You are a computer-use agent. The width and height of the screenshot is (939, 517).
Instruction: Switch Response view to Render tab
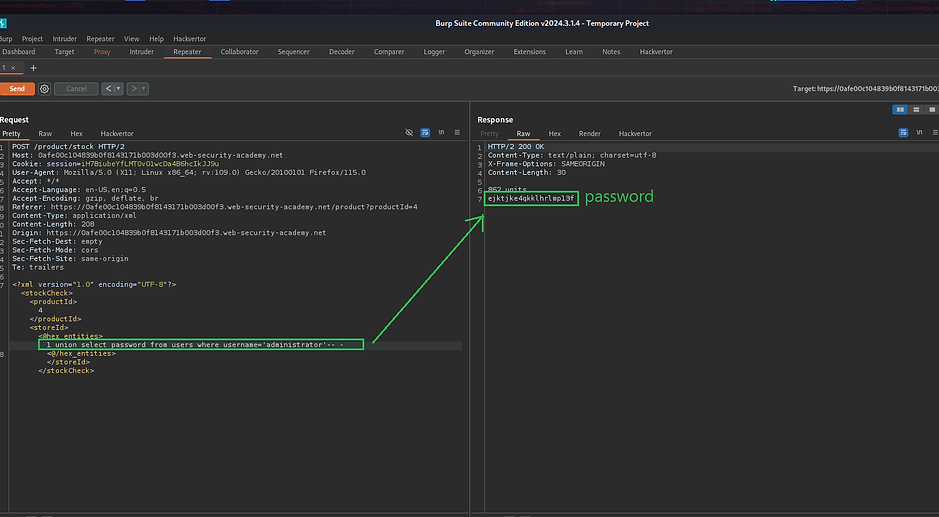589,133
